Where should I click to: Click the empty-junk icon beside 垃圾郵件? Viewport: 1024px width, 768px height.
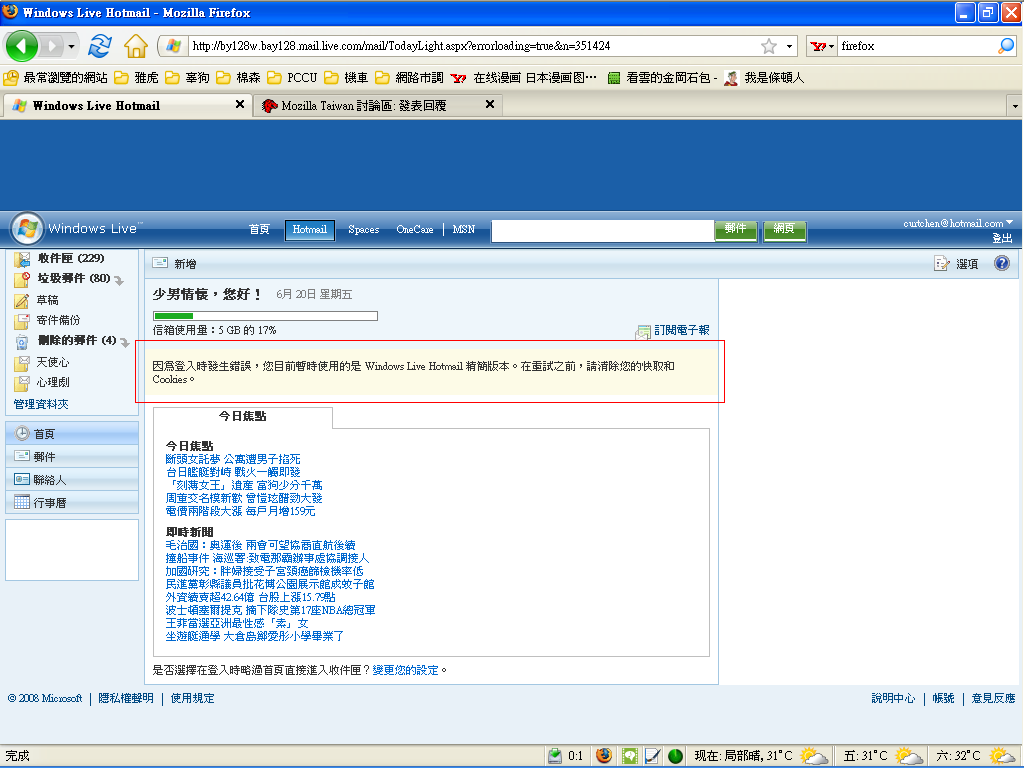coord(119,281)
